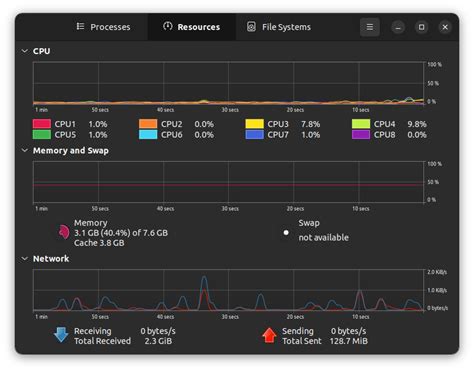
Task: Minimize the System Monitor window
Action: click(398, 27)
